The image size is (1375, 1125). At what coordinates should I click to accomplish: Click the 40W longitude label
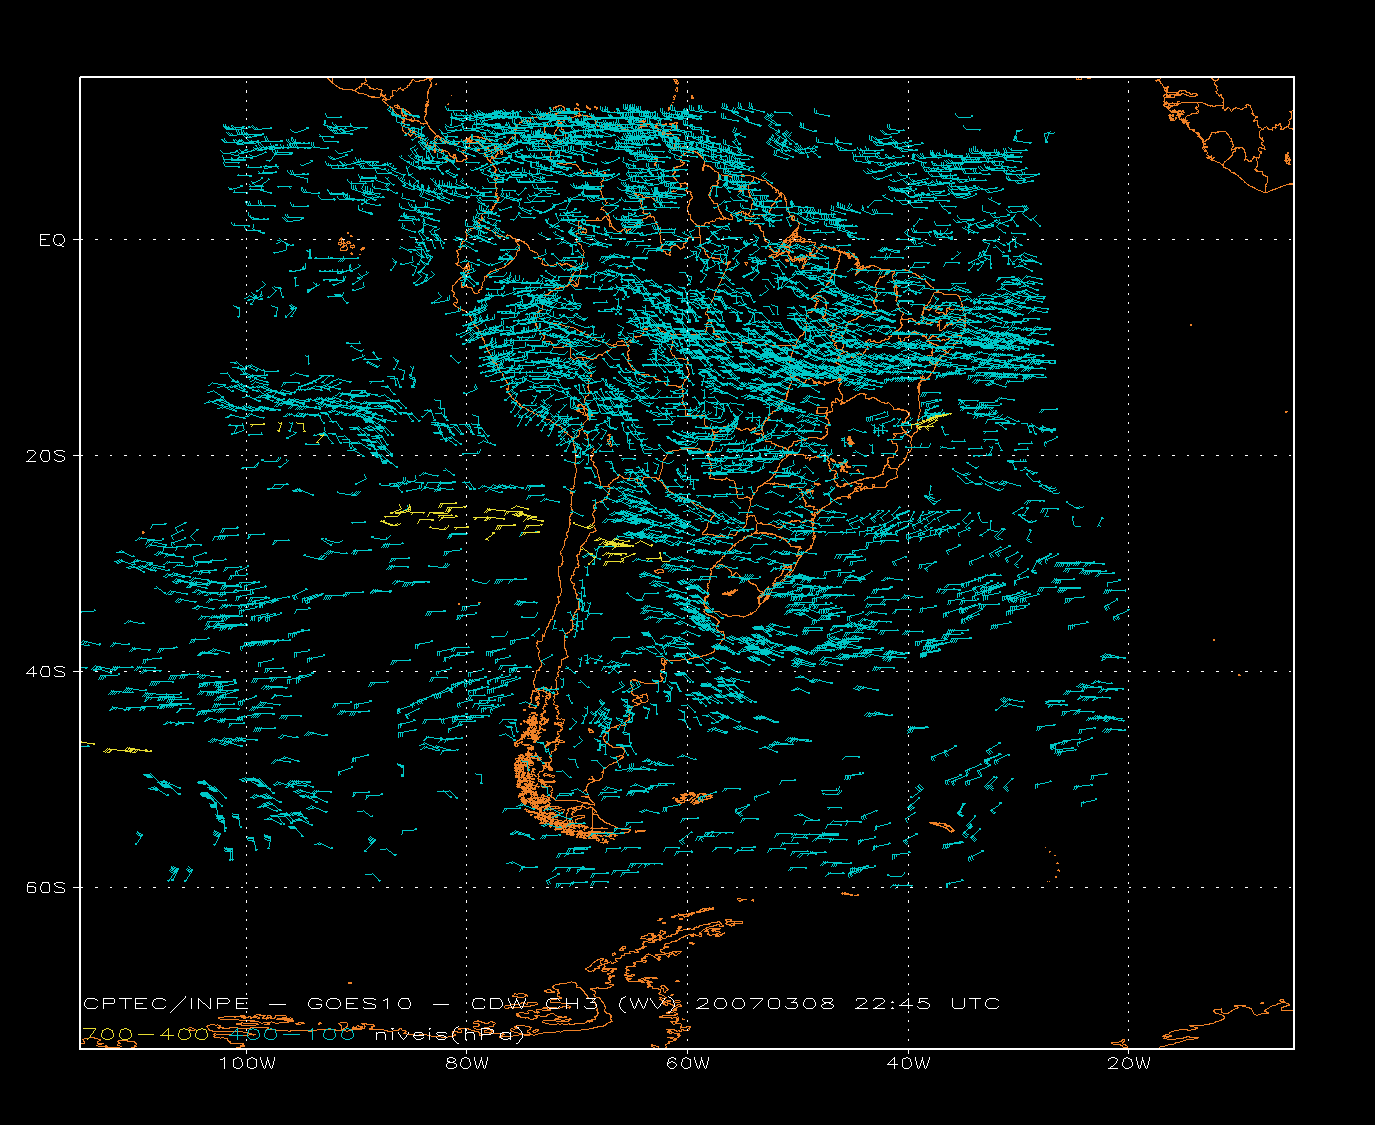pos(908,1063)
